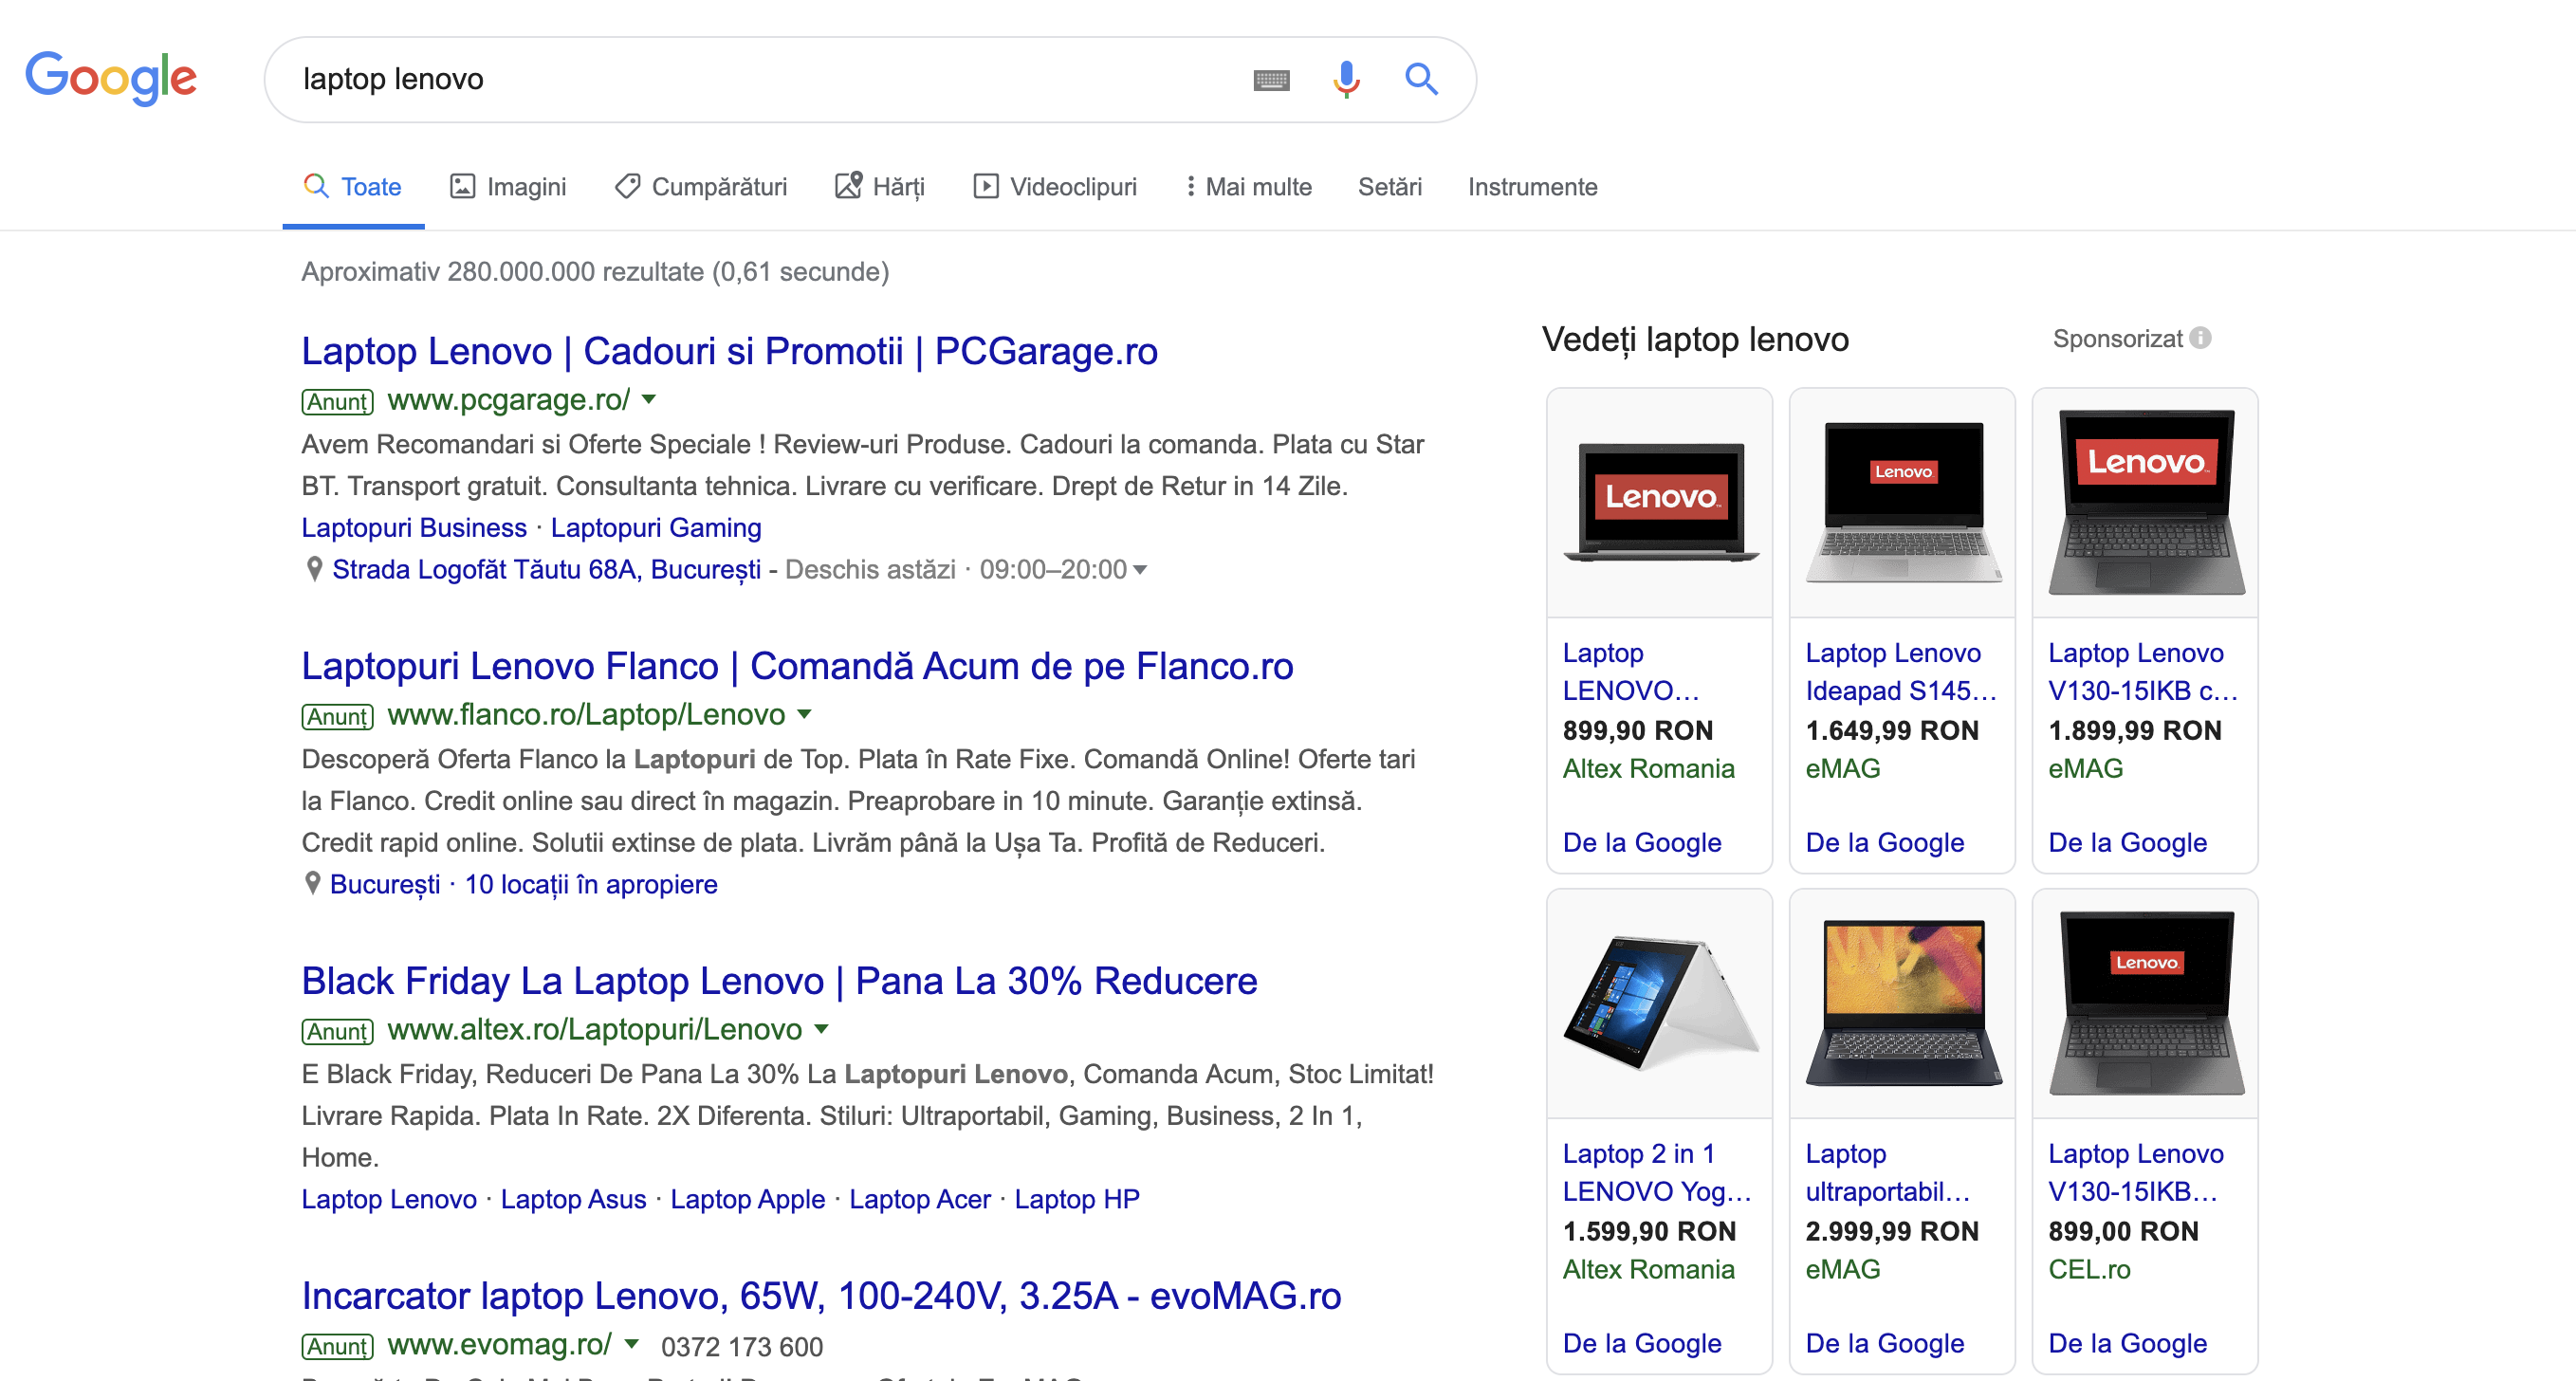Image resolution: width=2576 pixels, height=1381 pixels.
Task: Click the Sponsorizat info icon
Action: [2200, 338]
